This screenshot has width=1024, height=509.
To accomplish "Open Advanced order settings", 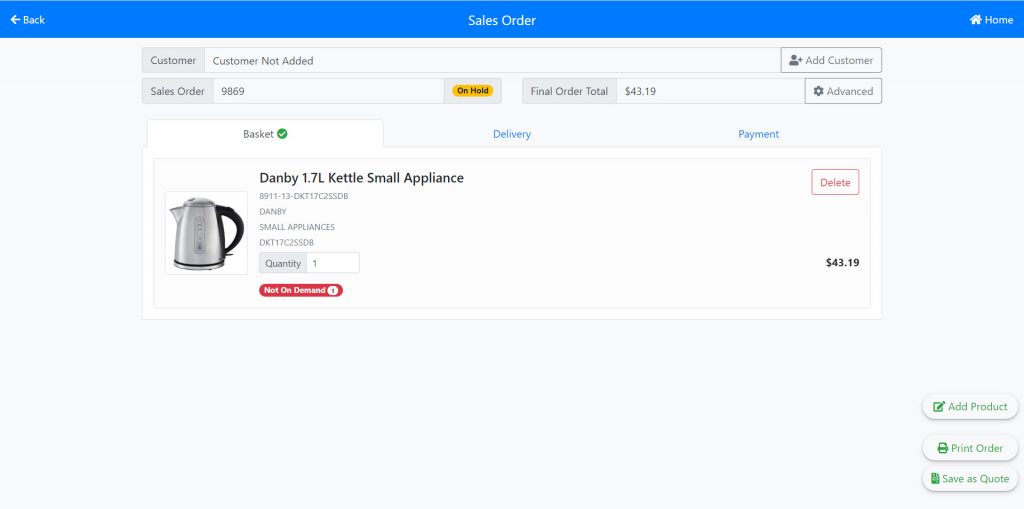I will [843, 91].
